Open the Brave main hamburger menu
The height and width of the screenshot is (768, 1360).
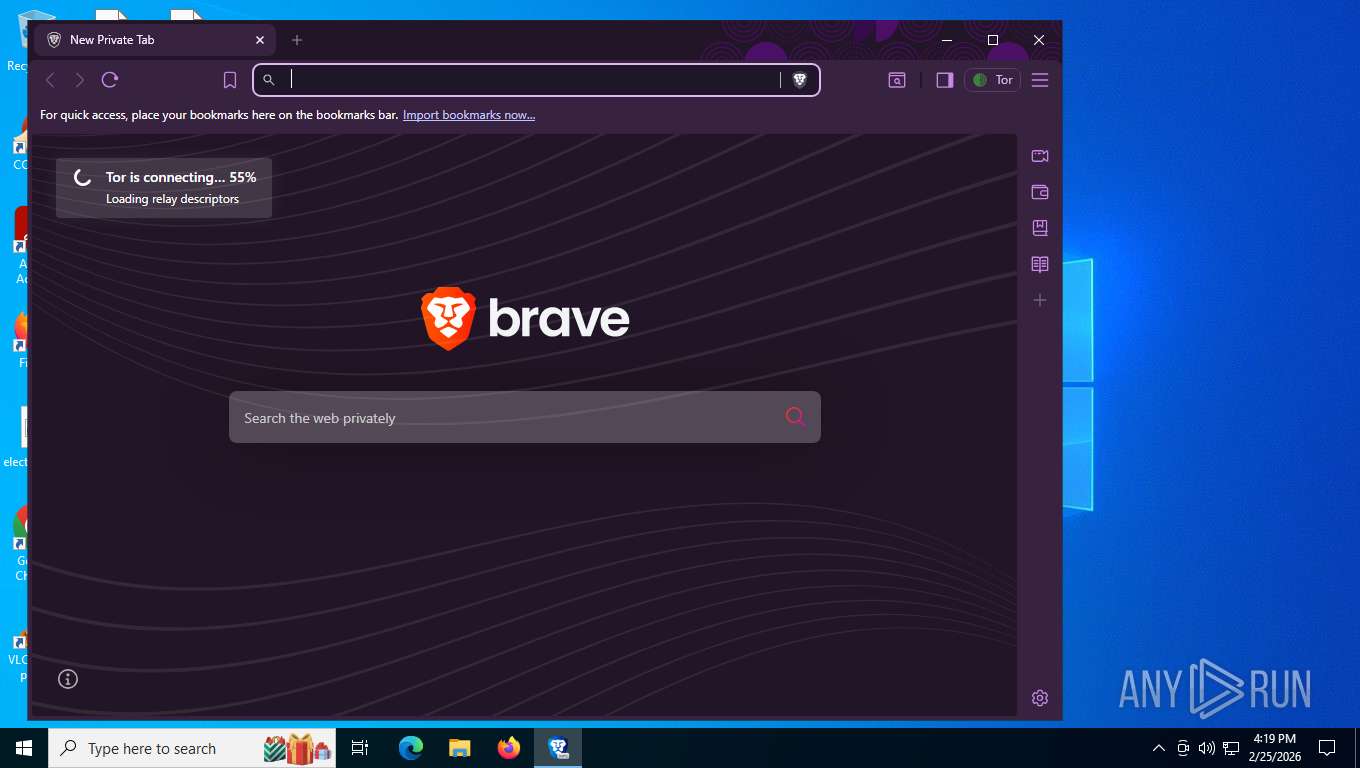tap(1040, 80)
